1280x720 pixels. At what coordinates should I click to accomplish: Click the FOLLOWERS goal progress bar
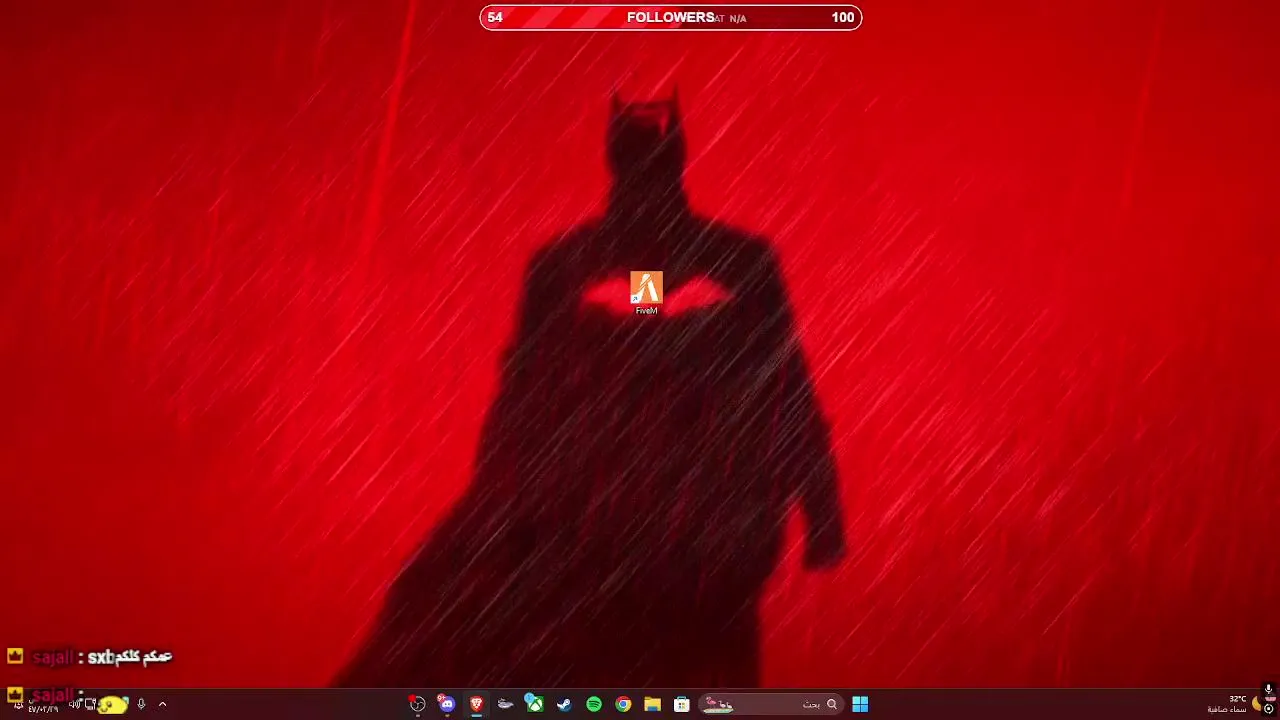tap(670, 17)
